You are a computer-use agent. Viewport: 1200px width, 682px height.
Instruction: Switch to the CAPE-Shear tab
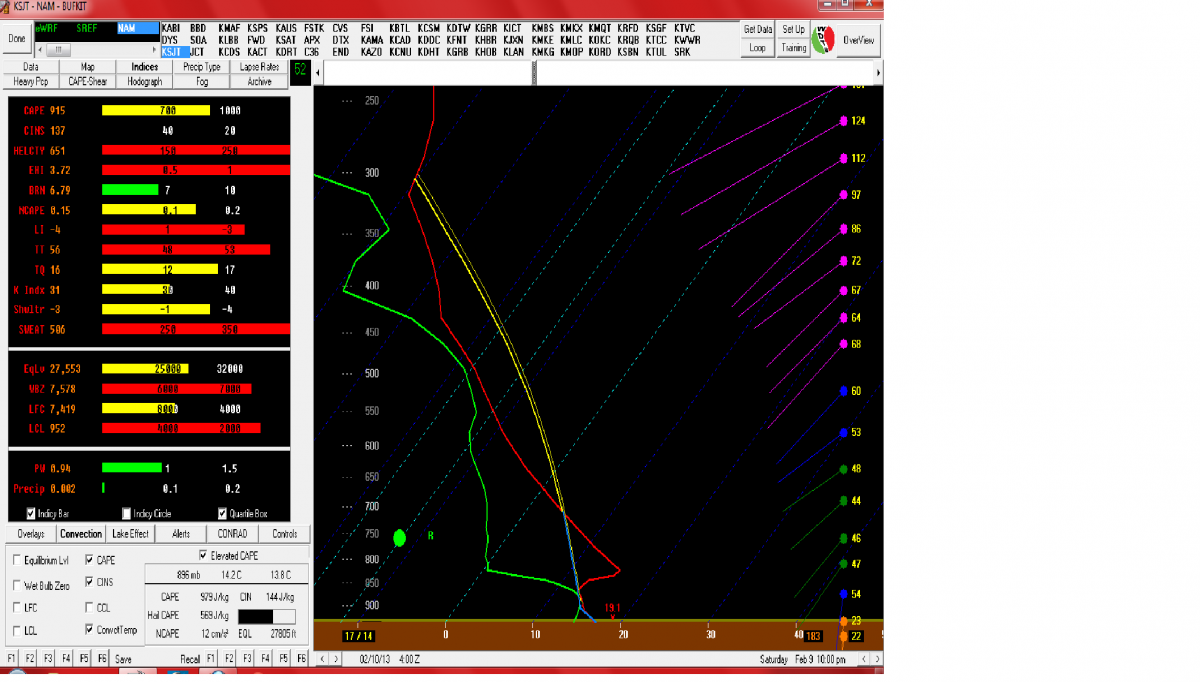[x=88, y=81]
